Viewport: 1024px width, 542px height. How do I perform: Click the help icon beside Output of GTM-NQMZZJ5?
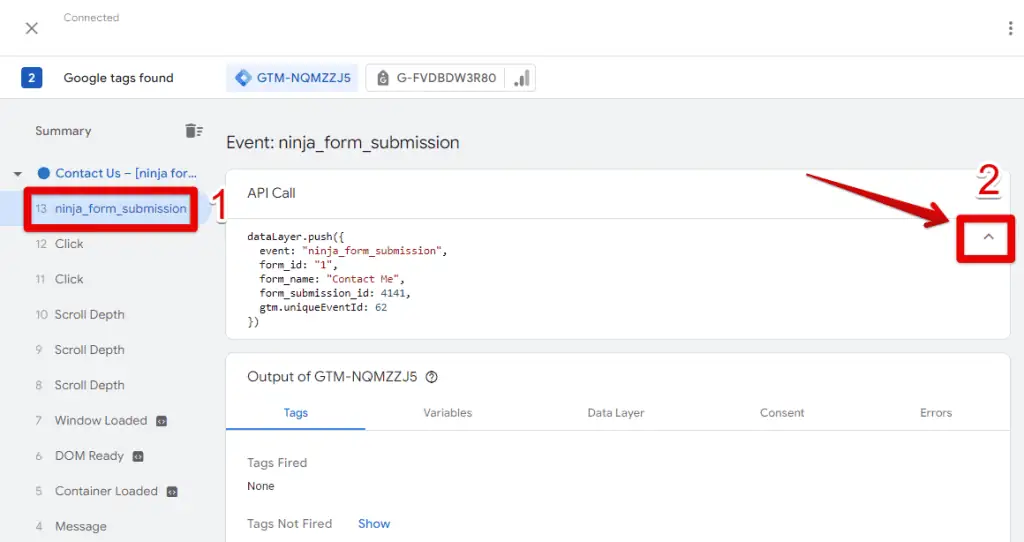(x=432, y=377)
